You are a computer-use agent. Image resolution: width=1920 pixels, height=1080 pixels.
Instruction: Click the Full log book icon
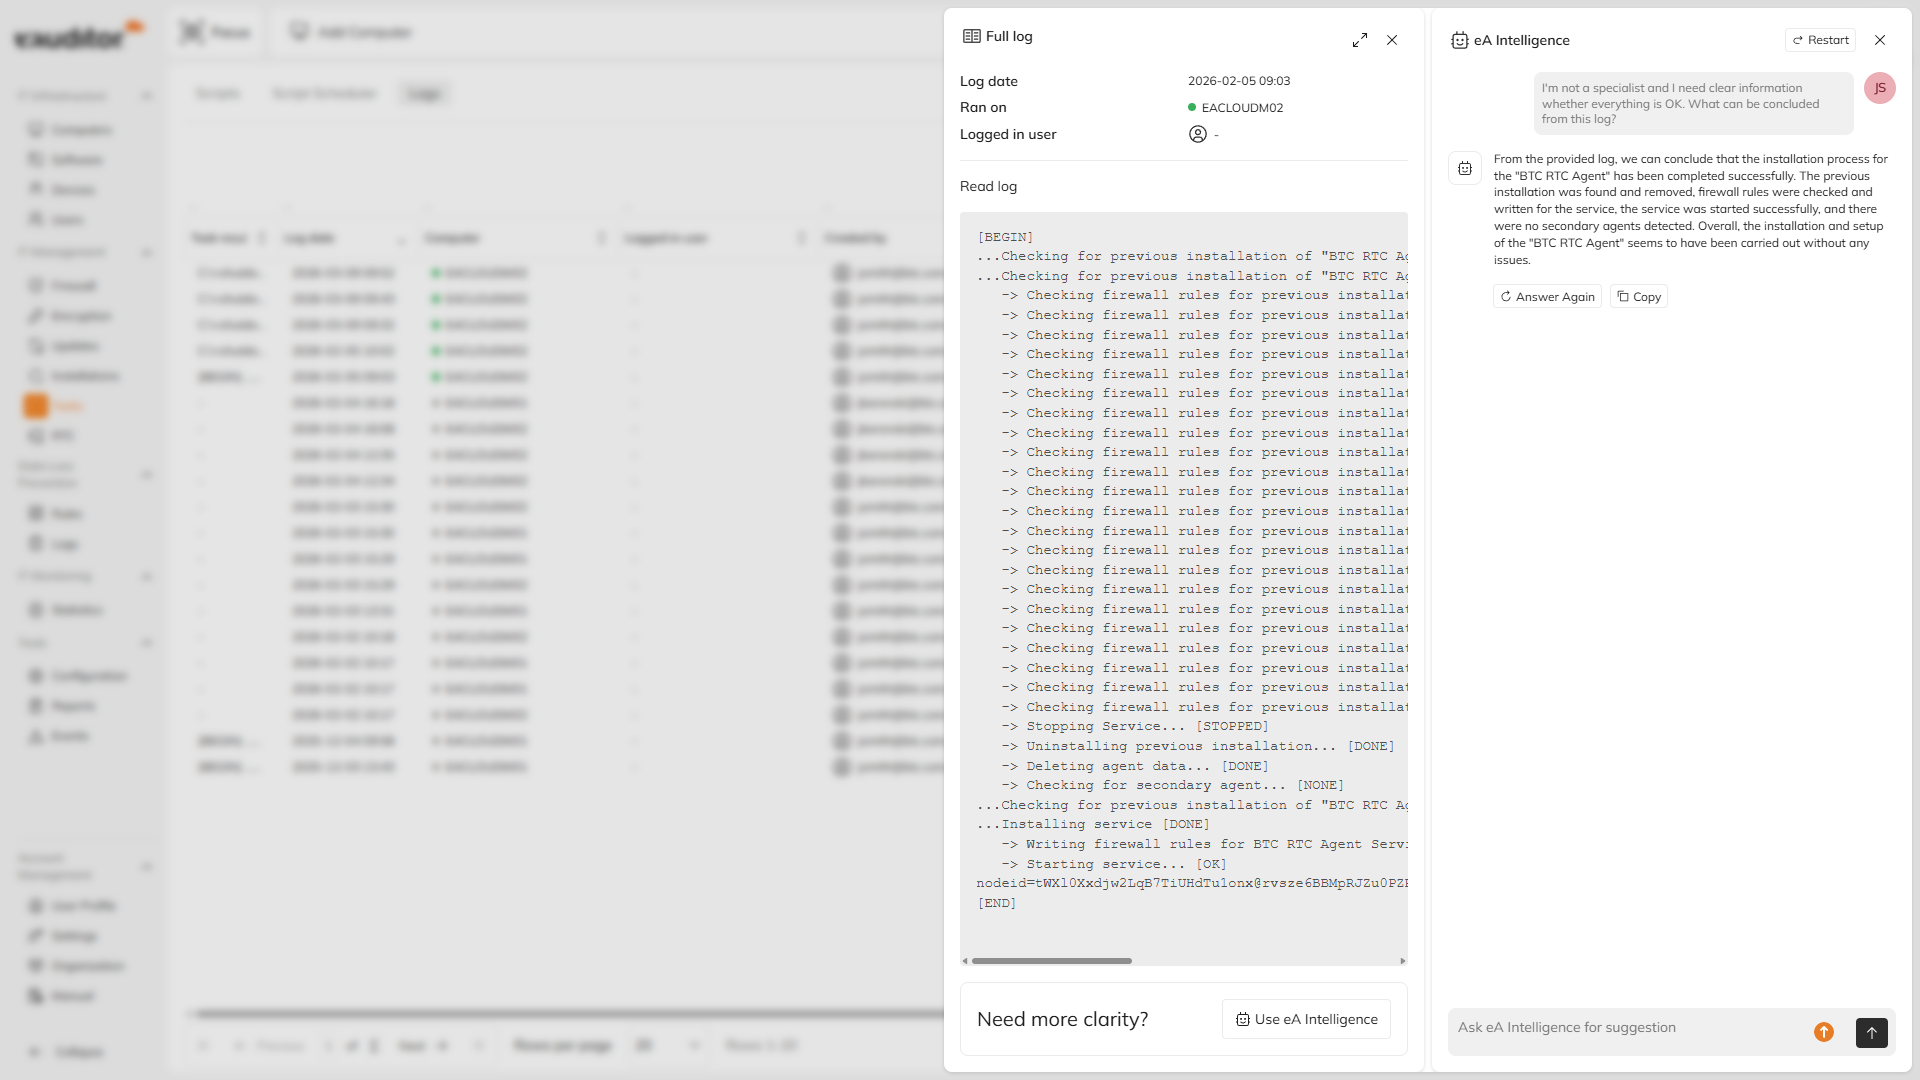971,36
